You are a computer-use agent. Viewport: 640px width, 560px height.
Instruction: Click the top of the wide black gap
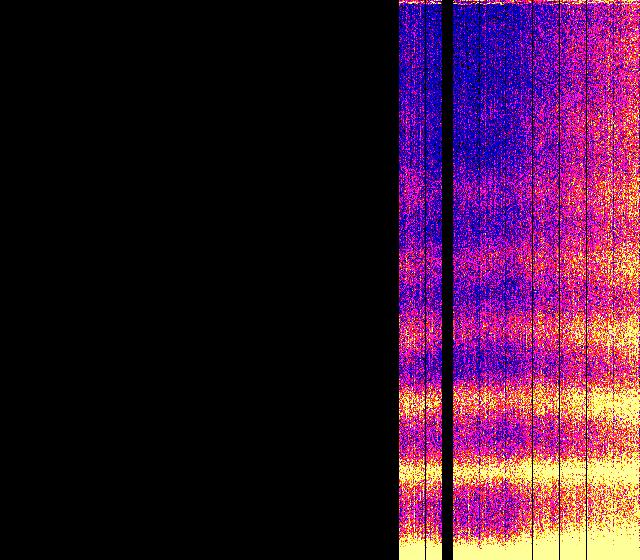(x=447, y=12)
